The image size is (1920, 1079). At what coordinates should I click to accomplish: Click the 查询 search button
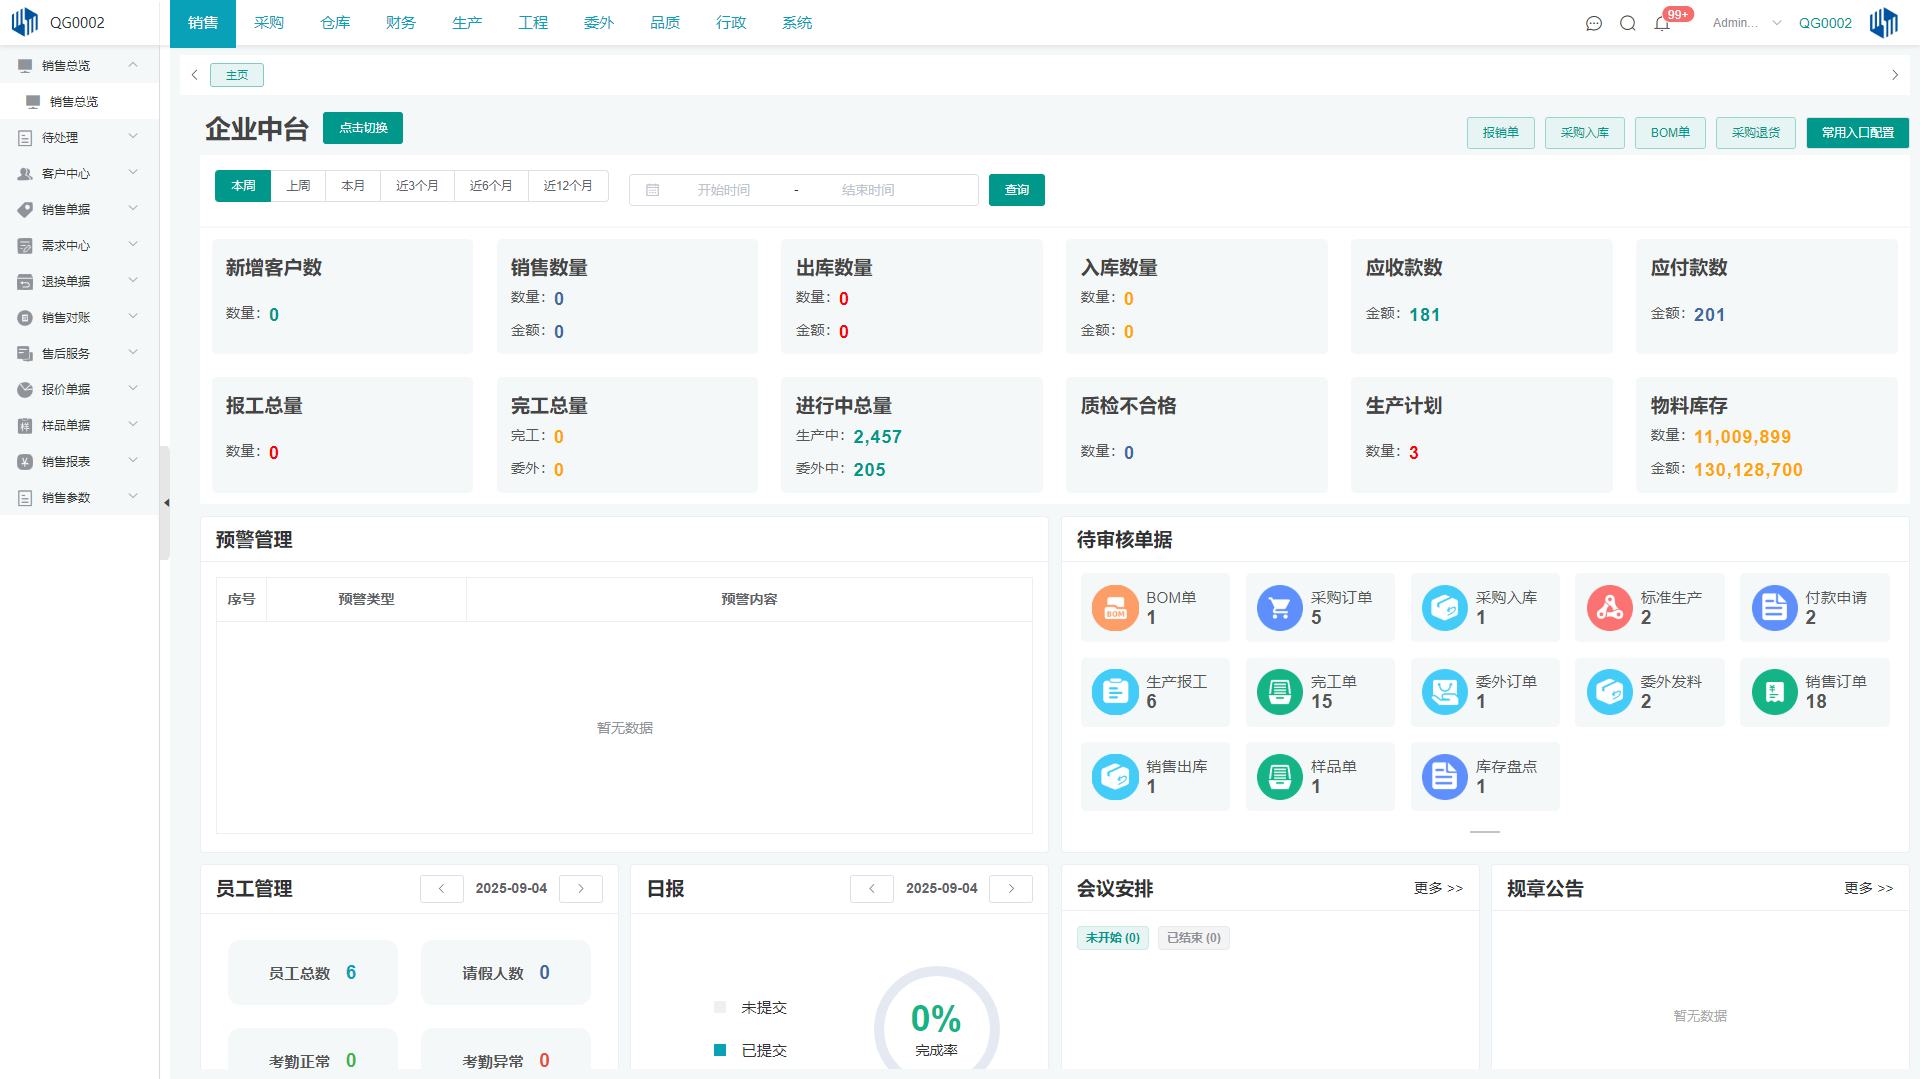coord(1016,190)
